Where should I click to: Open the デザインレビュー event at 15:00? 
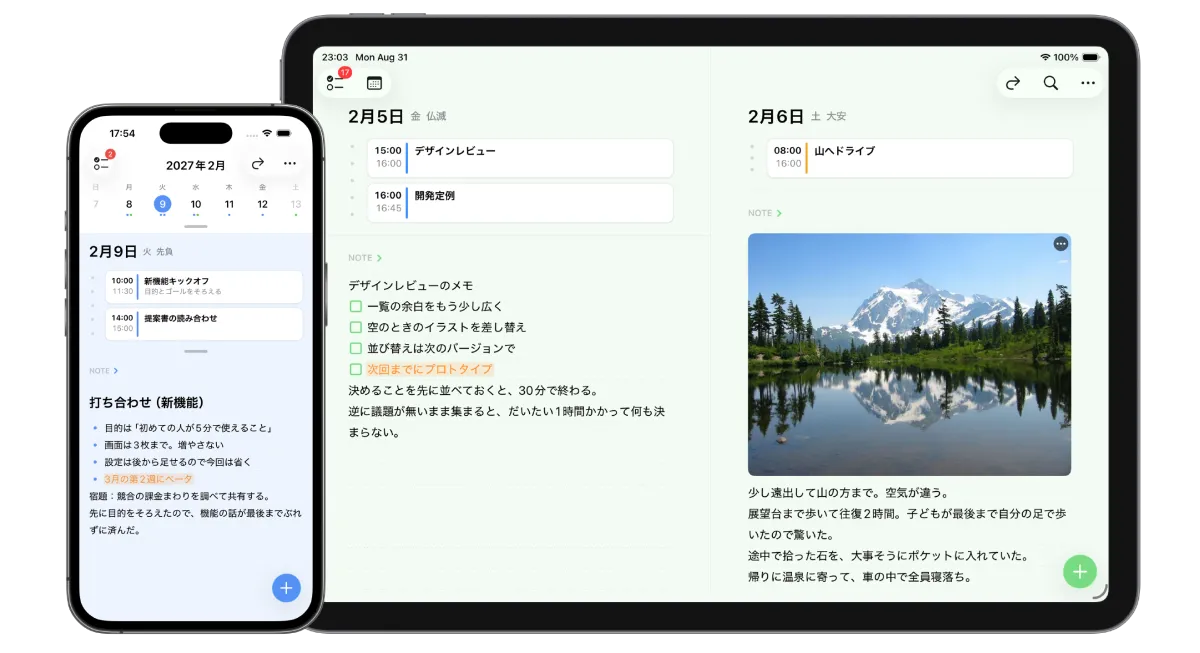[520, 158]
